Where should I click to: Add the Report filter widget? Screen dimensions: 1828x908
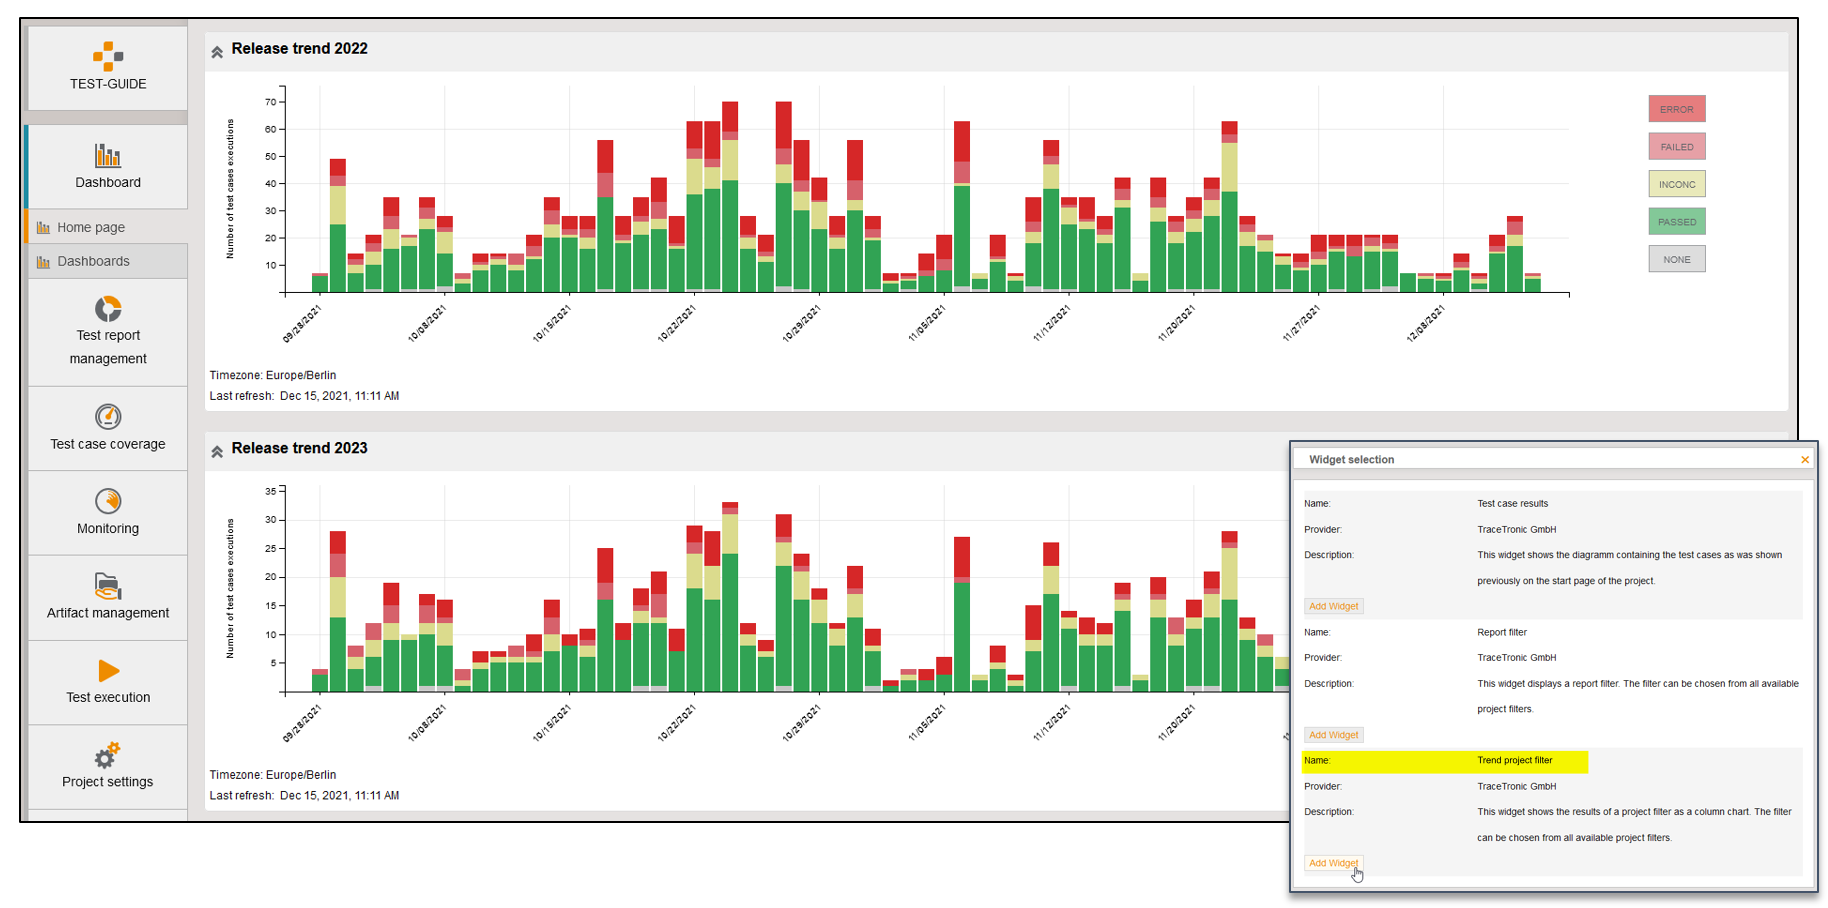[1333, 735]
